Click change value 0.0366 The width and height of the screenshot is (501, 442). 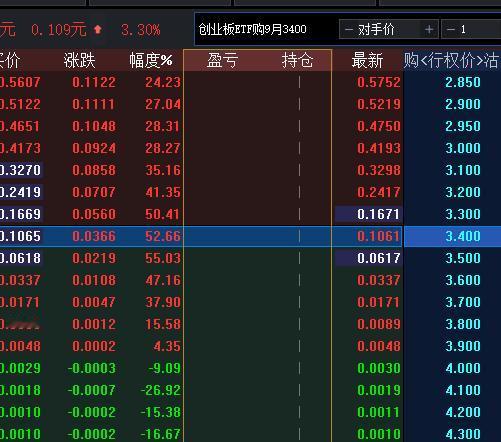(94, 236)
